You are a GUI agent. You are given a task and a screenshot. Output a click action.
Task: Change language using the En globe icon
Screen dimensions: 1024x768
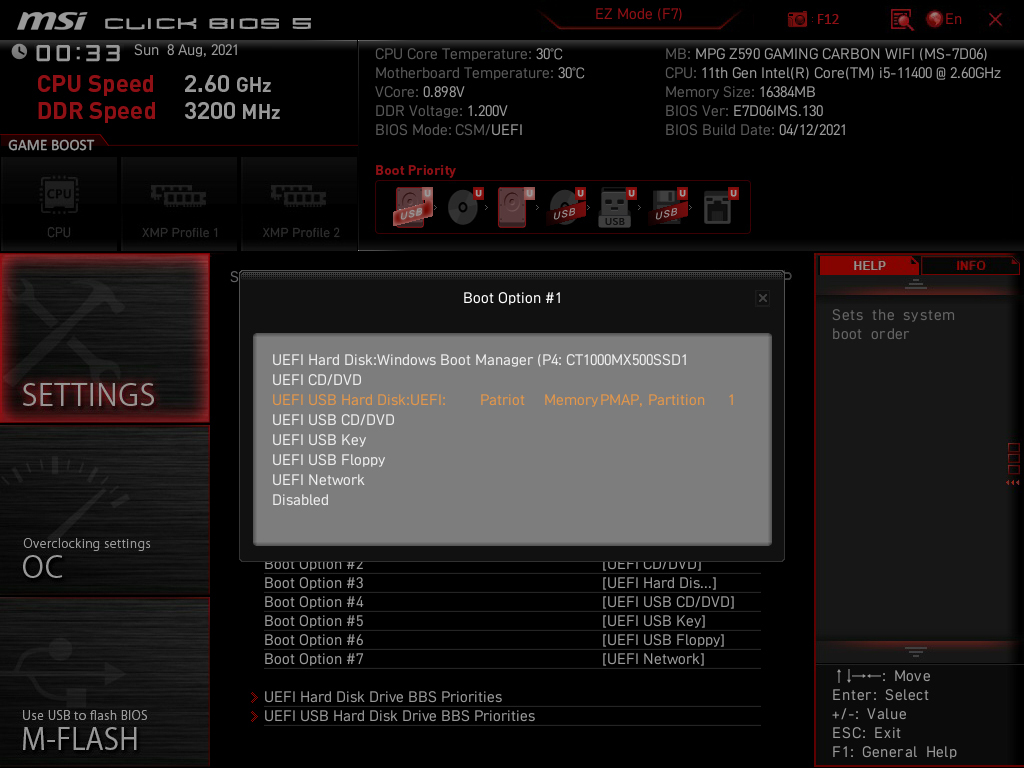point(944,20)
